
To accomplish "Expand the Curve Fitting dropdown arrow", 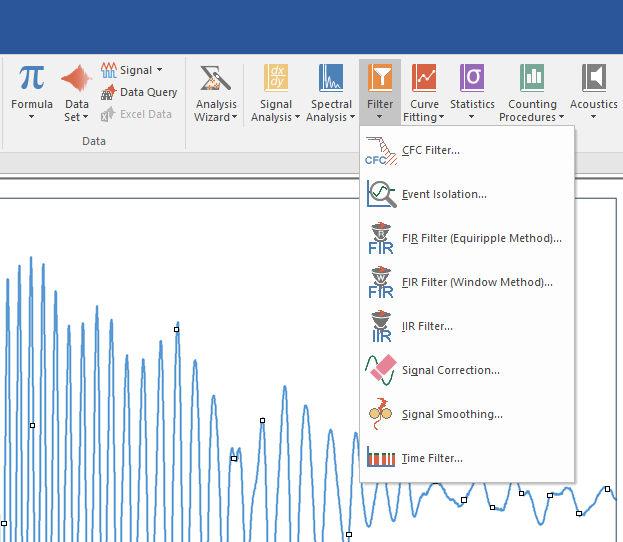I will coord(441,117).
